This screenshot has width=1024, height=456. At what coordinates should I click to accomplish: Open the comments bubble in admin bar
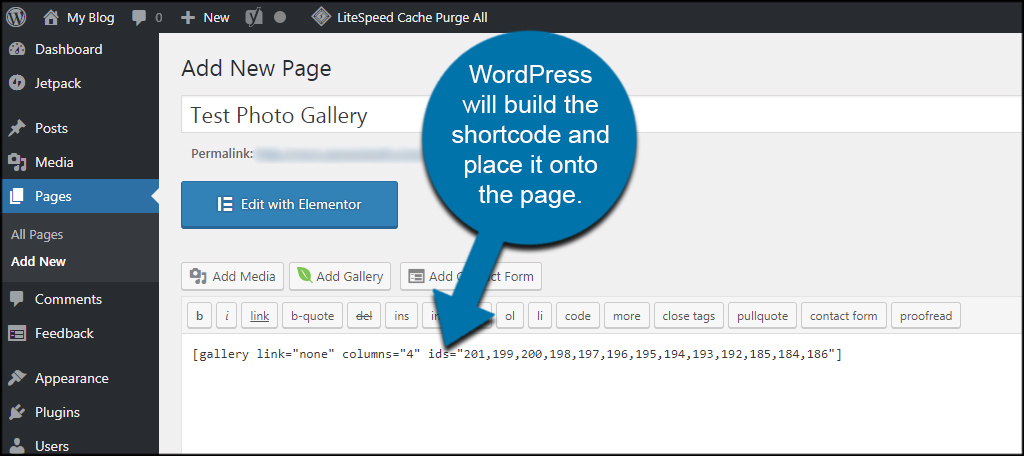click(x=138, y=18)
